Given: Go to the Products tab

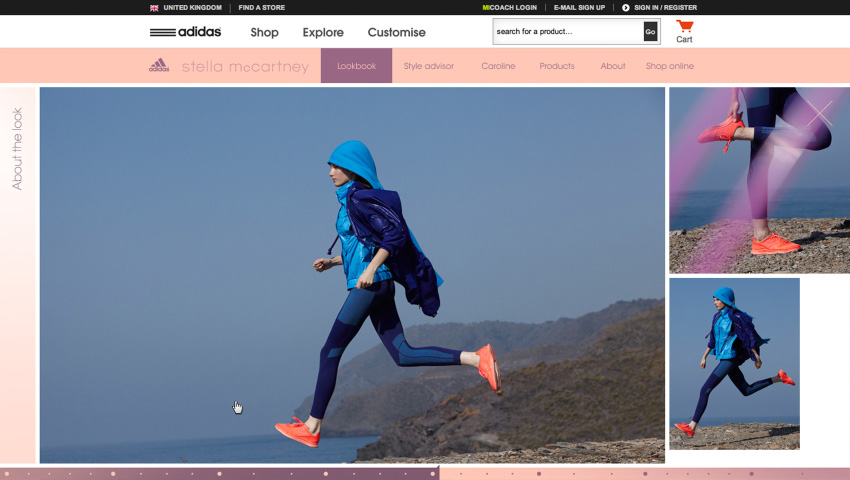Looking at the screenshot, I should click(557, 66).
